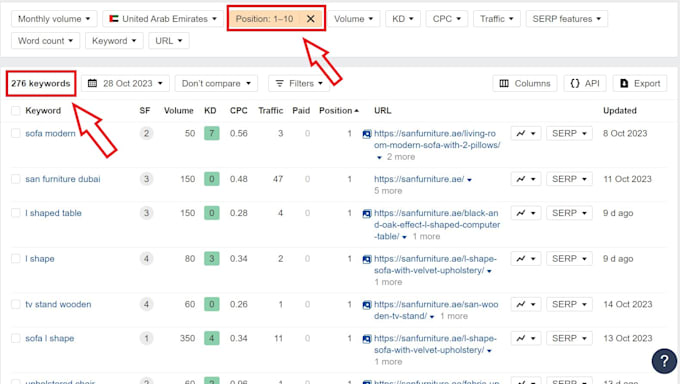Open the Don't compare dropdown

(216, 83)
